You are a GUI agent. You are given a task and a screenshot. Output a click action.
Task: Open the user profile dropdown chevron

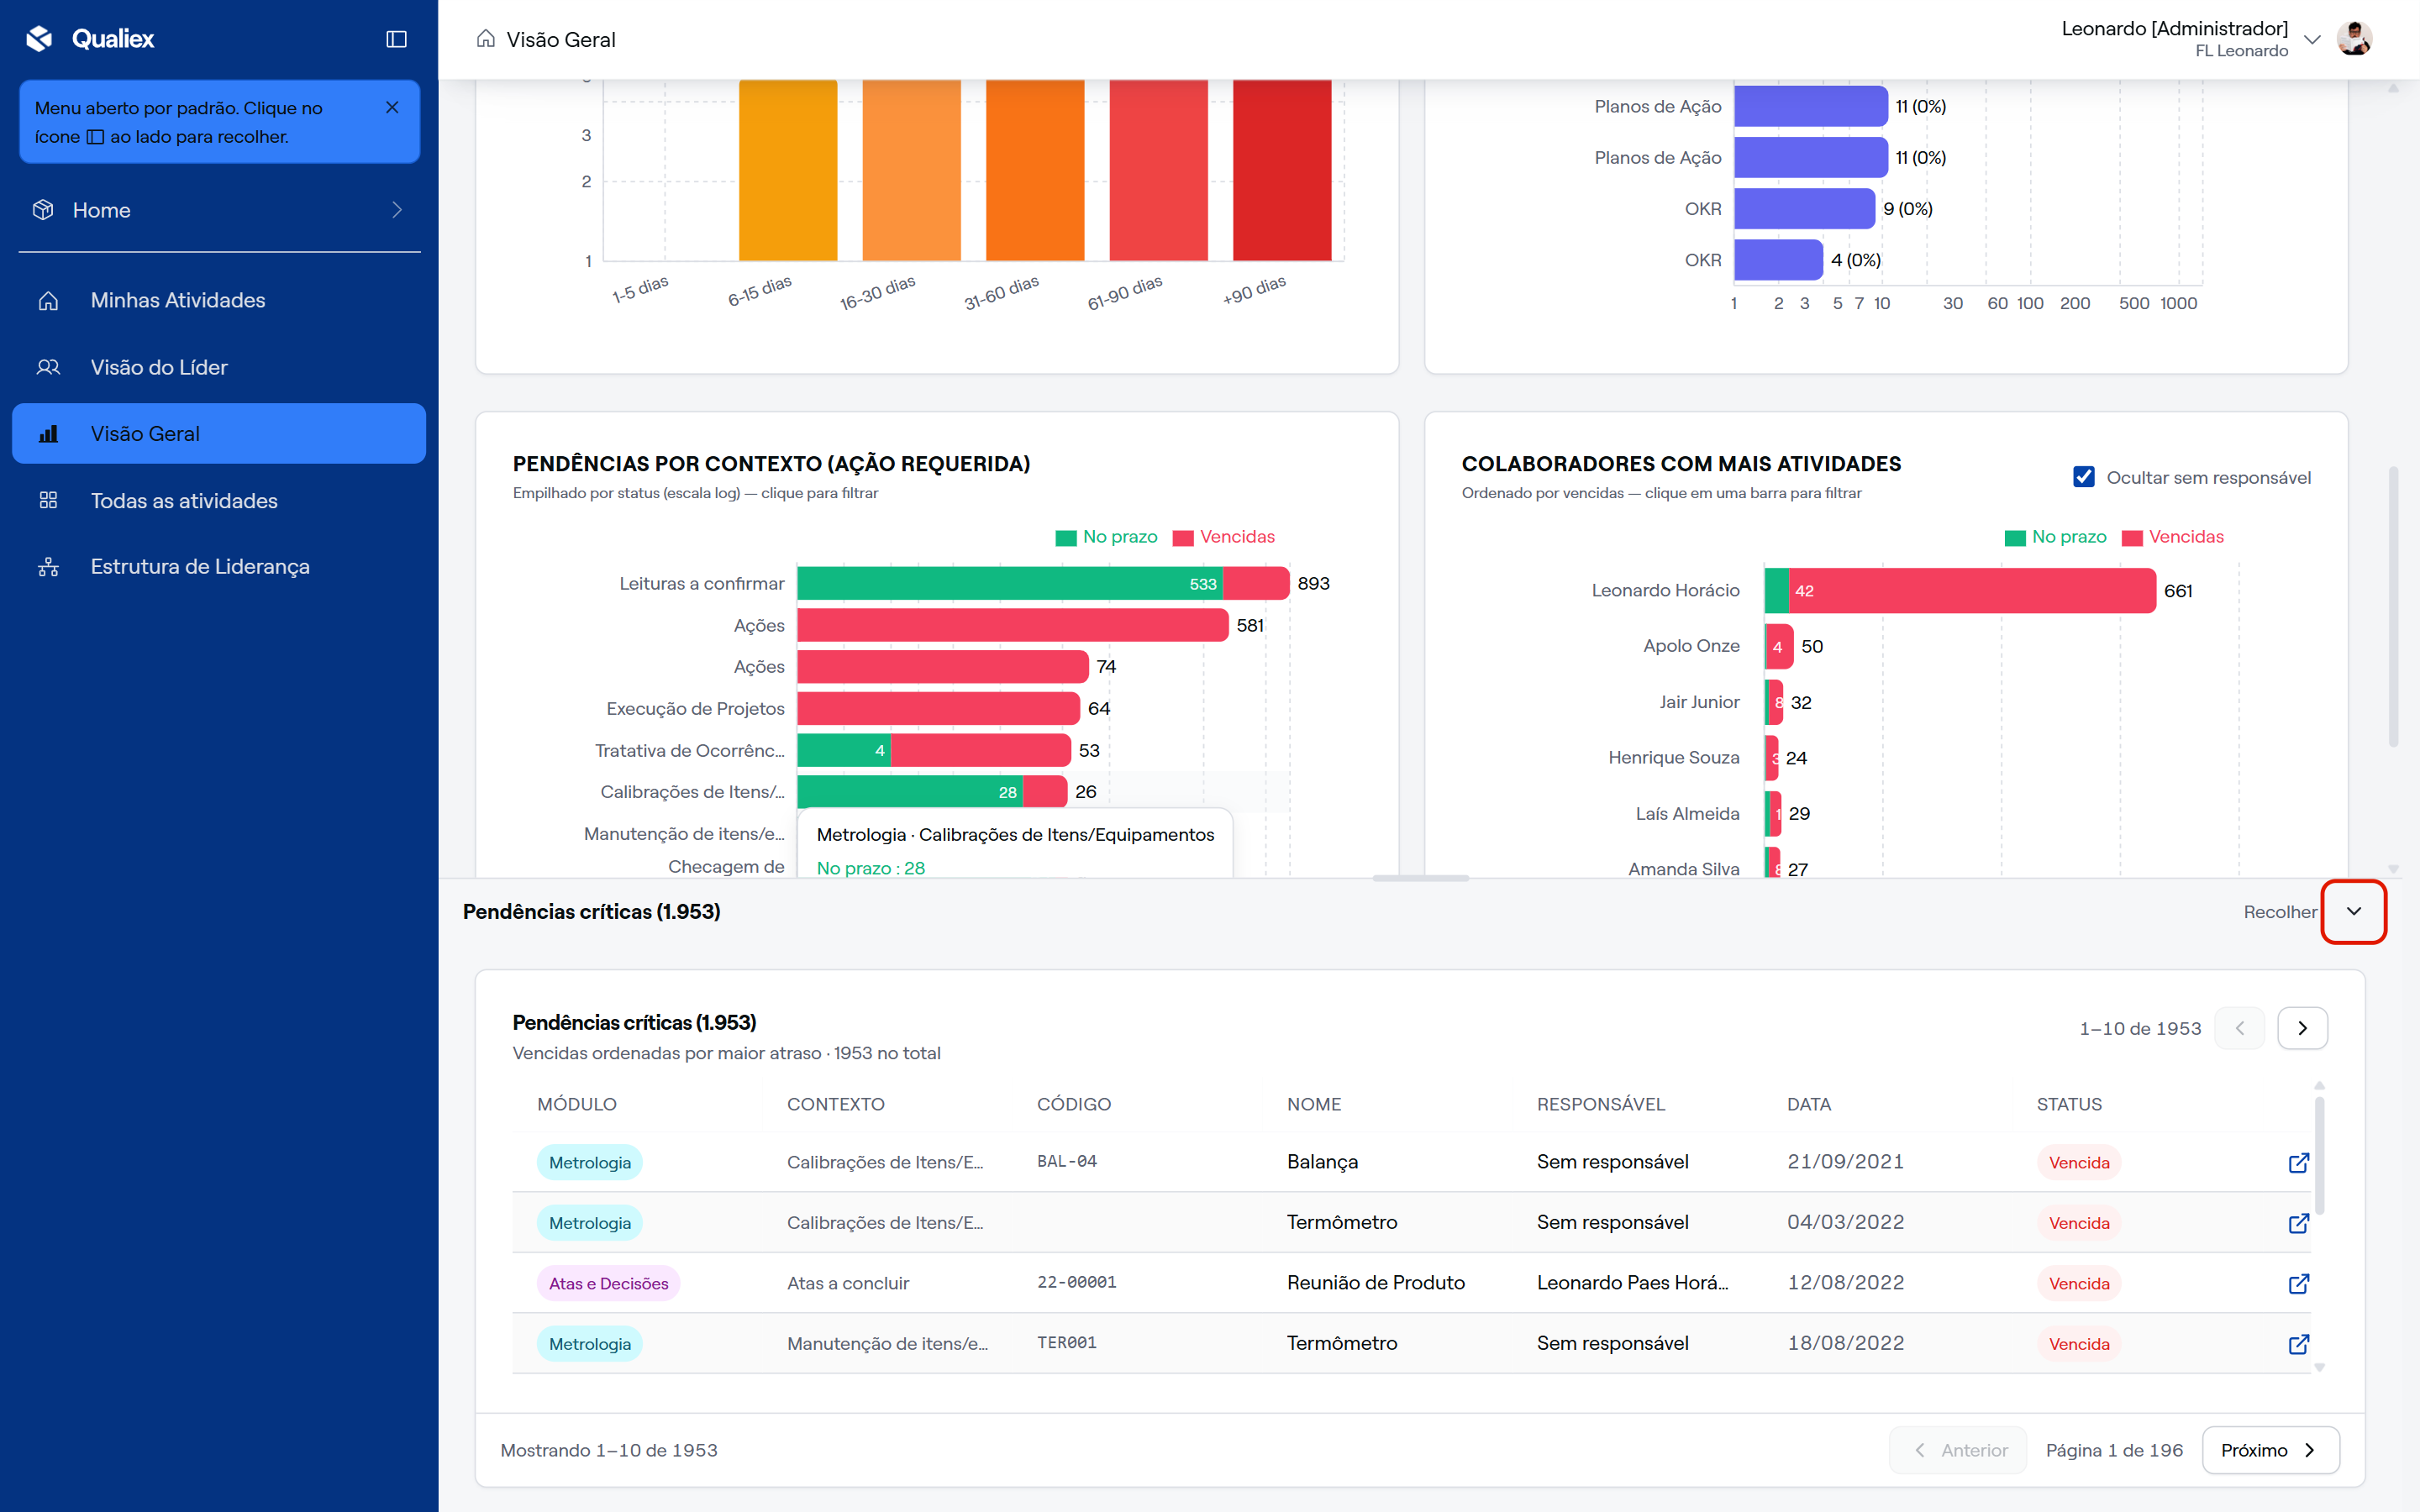[2312, 39]
